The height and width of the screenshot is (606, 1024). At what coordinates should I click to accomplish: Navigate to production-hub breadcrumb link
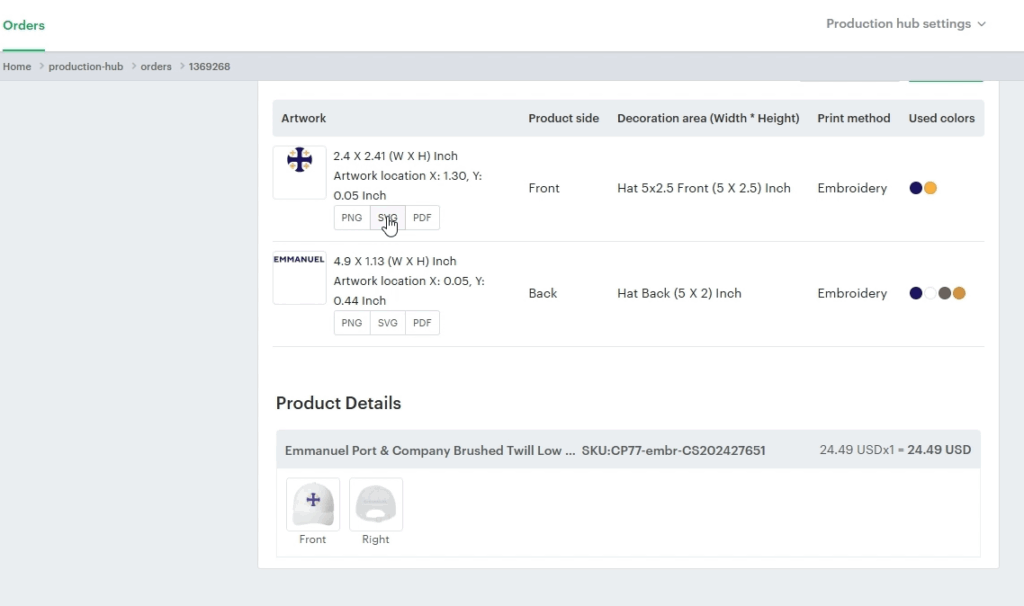click(86, 67)
